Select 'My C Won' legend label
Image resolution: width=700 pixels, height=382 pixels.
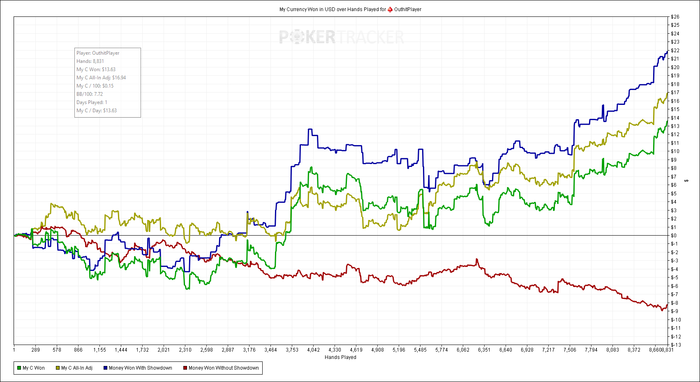tap(33, 368)
